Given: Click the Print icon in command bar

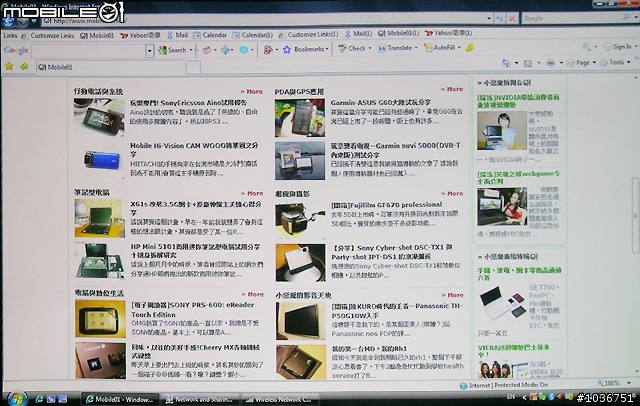Looking at the screenshot, I should pos(551,63).
